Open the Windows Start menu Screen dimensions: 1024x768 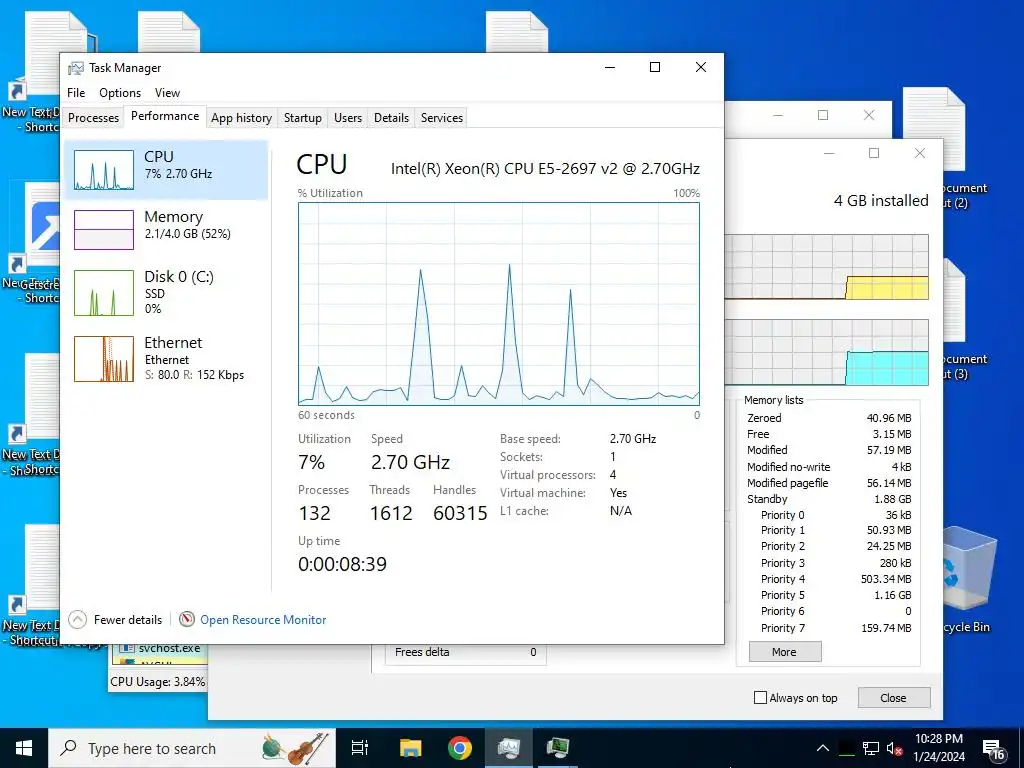coord(24,748)
